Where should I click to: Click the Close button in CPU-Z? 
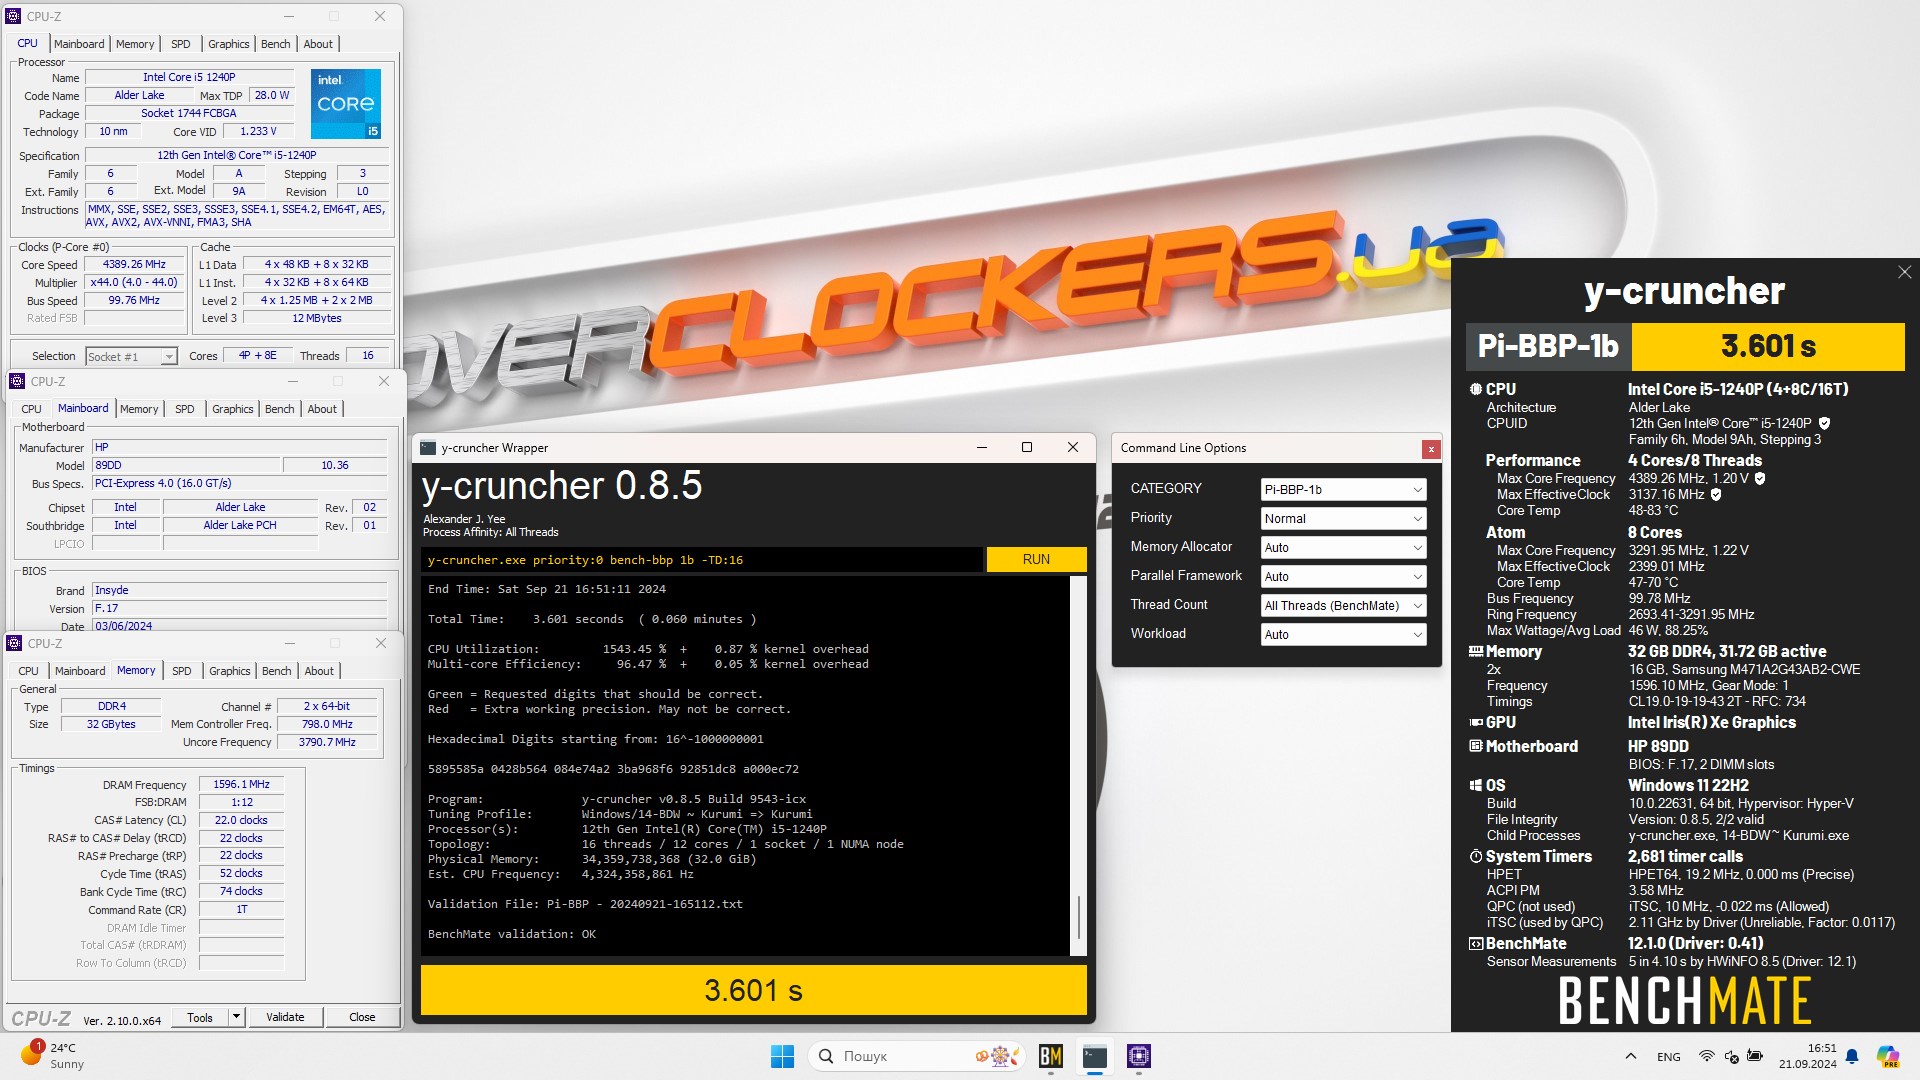tap(362, 1017)
